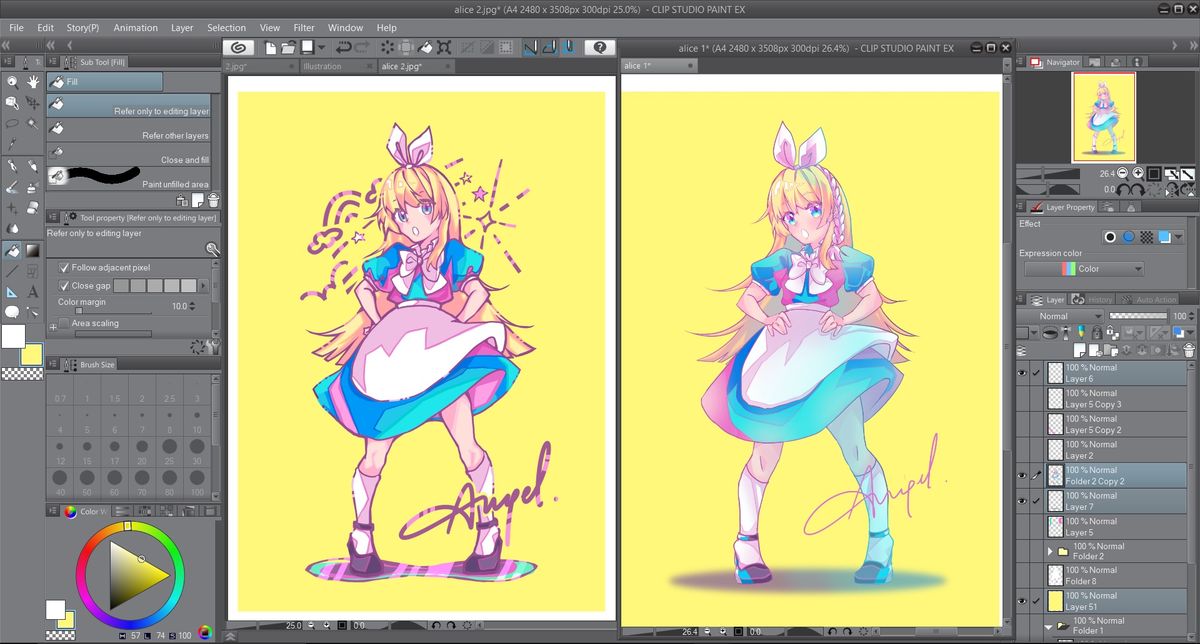The image size is (1200, 644).
Task: Select the Eraser tool
Action: pos(33,208)
